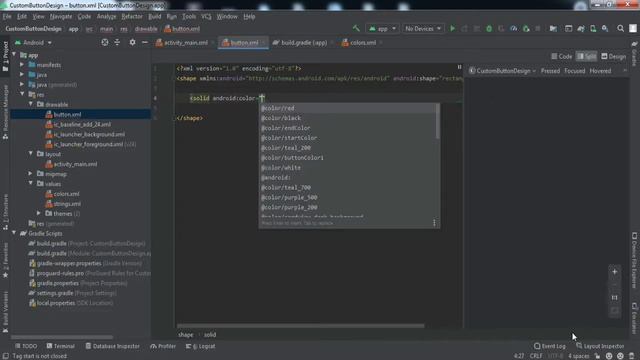Open Structure side tab
Viewport: 640px width, 360px height.
coord(5,212)
